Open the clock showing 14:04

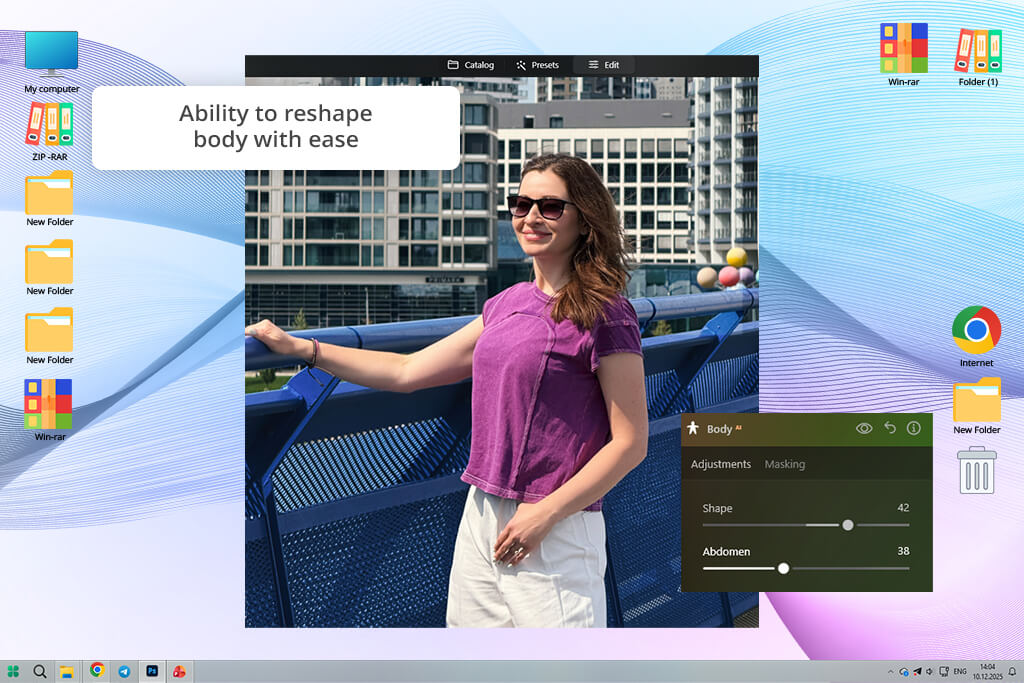pos(987,671)
